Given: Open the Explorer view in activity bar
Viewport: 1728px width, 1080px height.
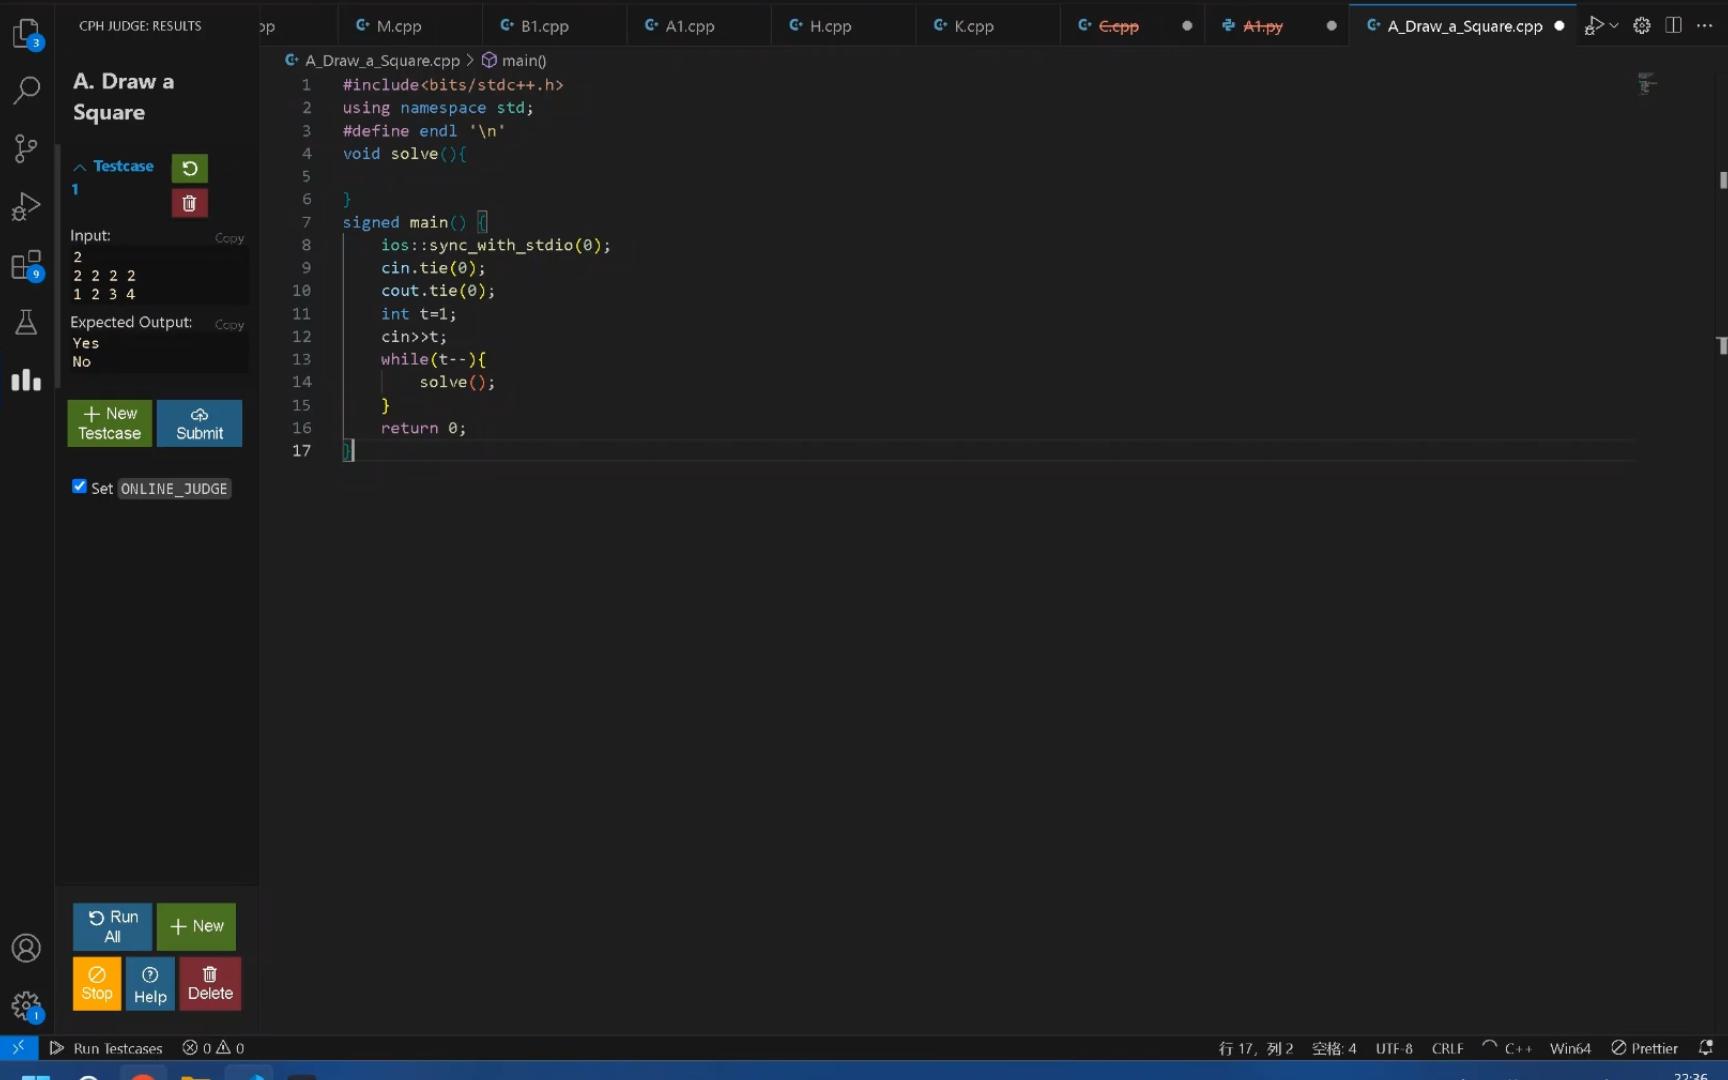Looking at the screenshot, I should pos(27,35).
